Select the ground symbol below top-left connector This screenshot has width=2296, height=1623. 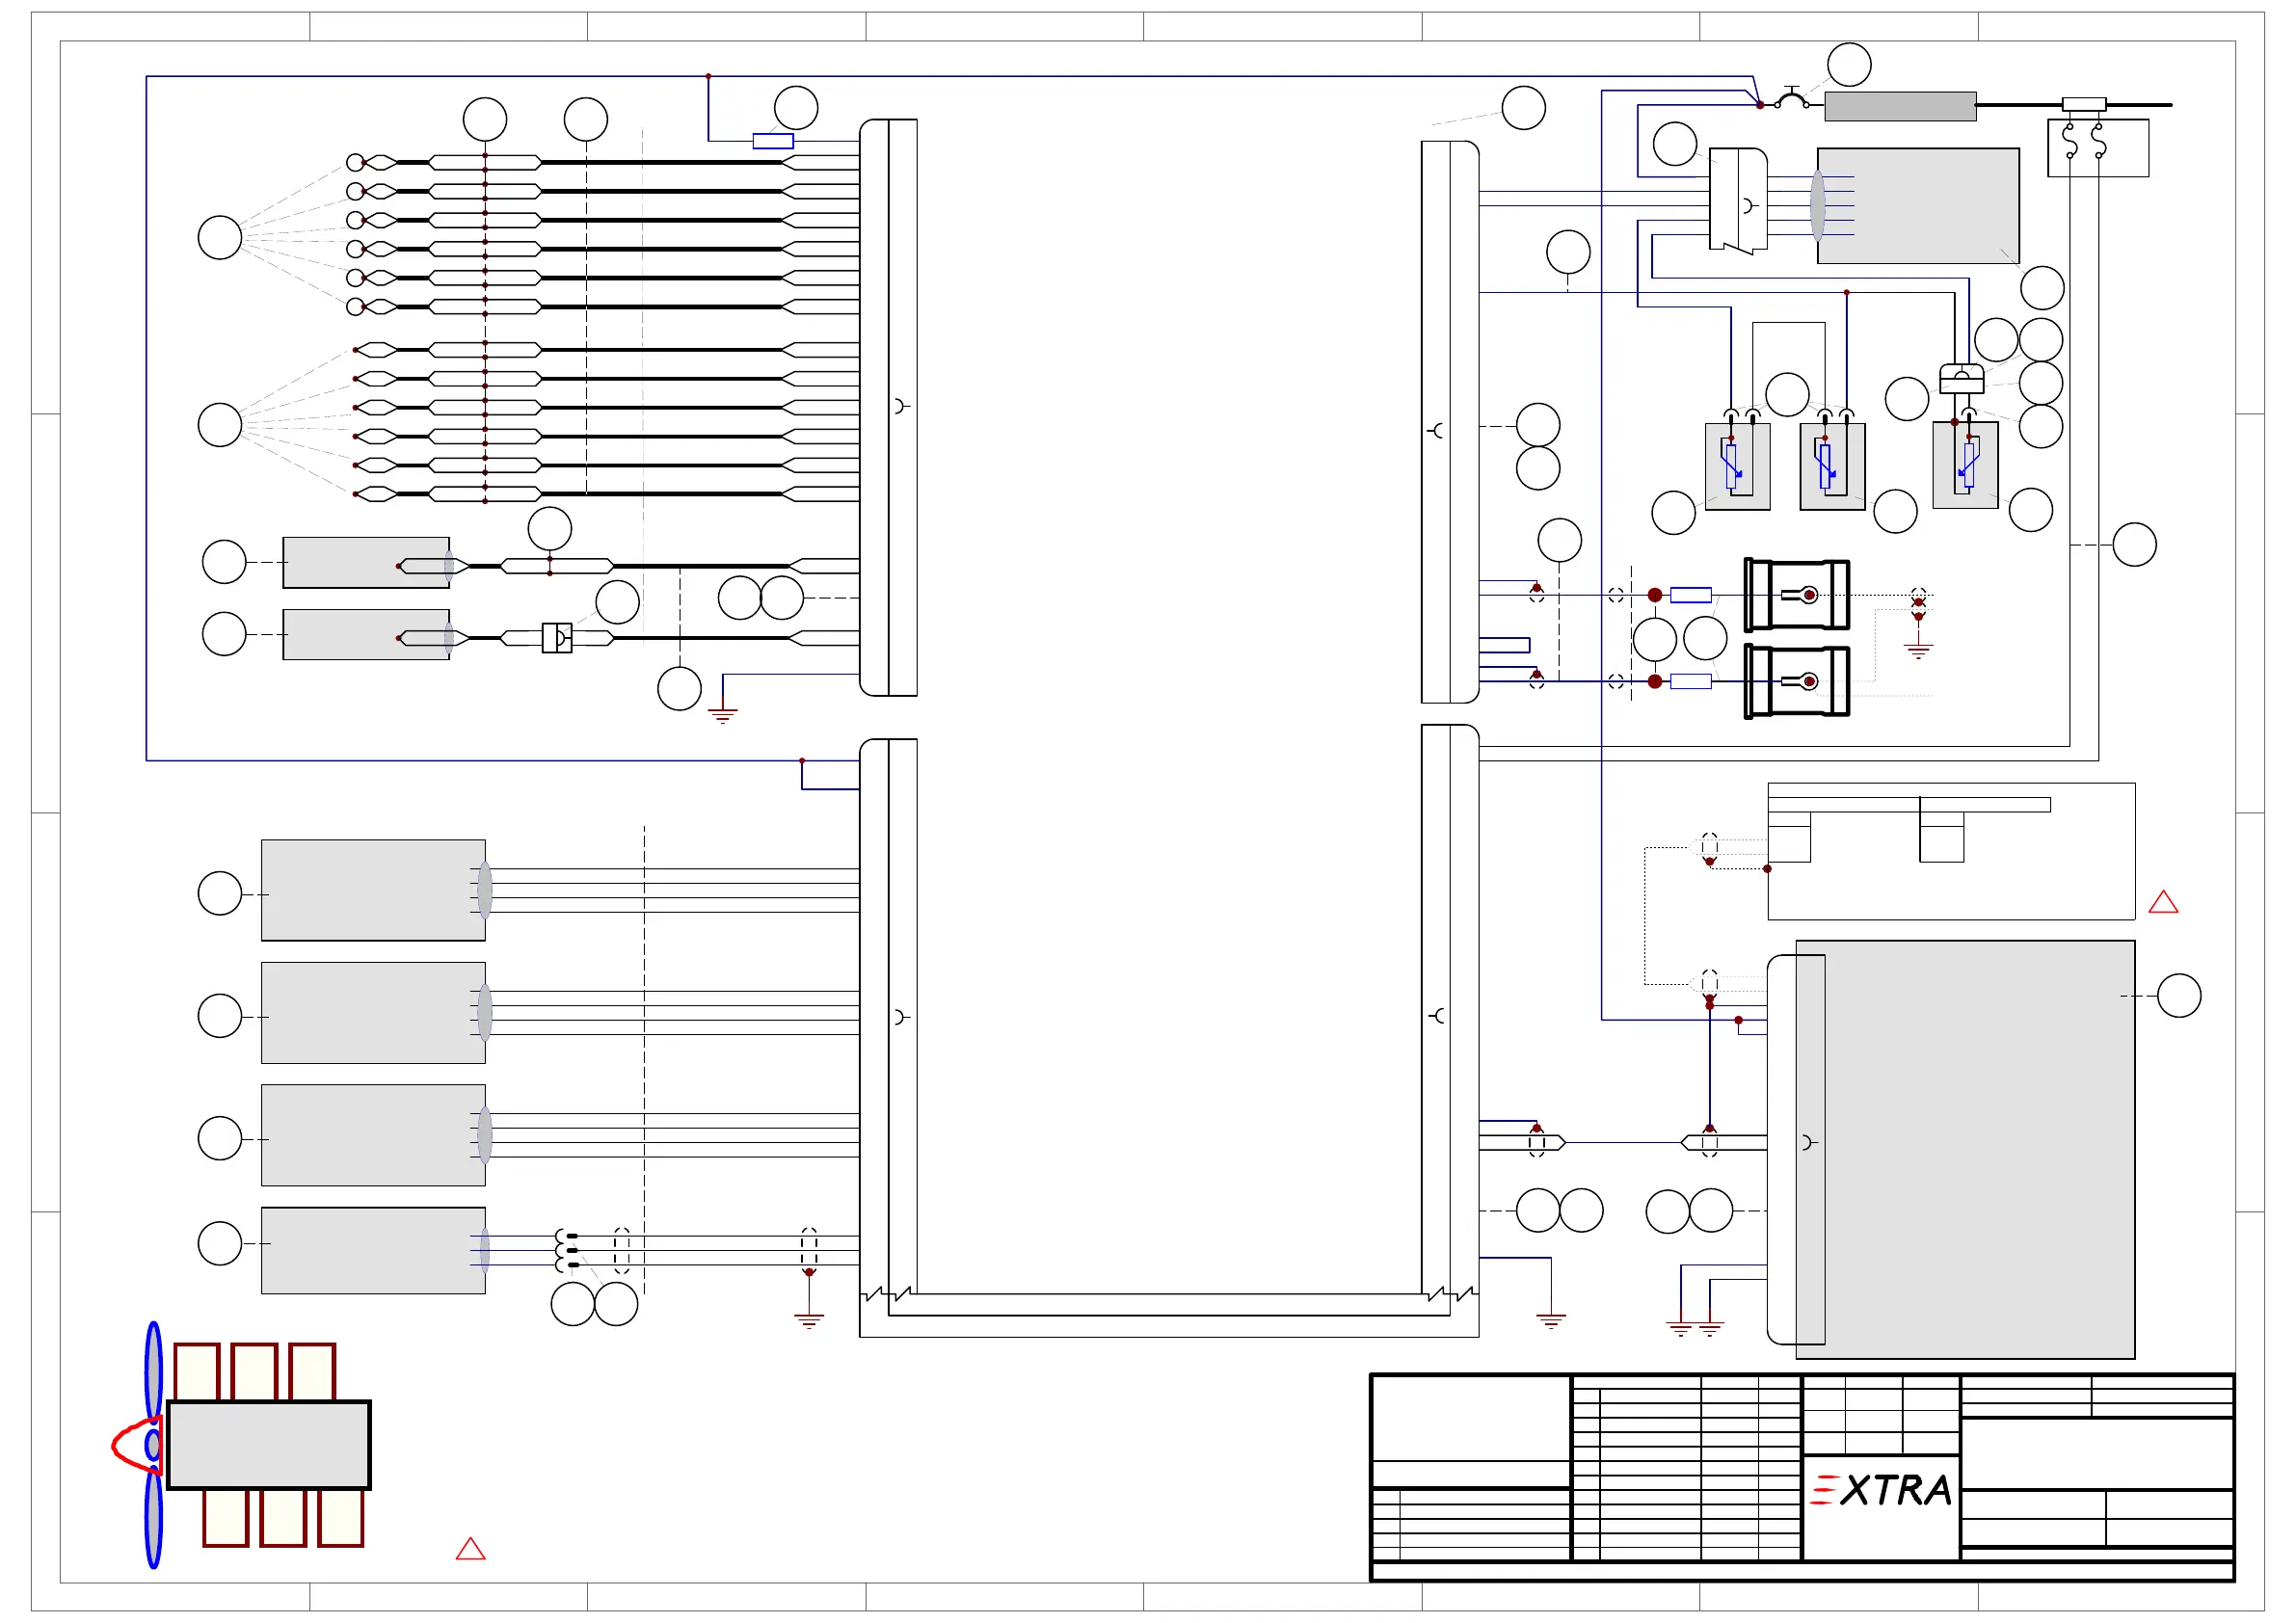(722, 715)
